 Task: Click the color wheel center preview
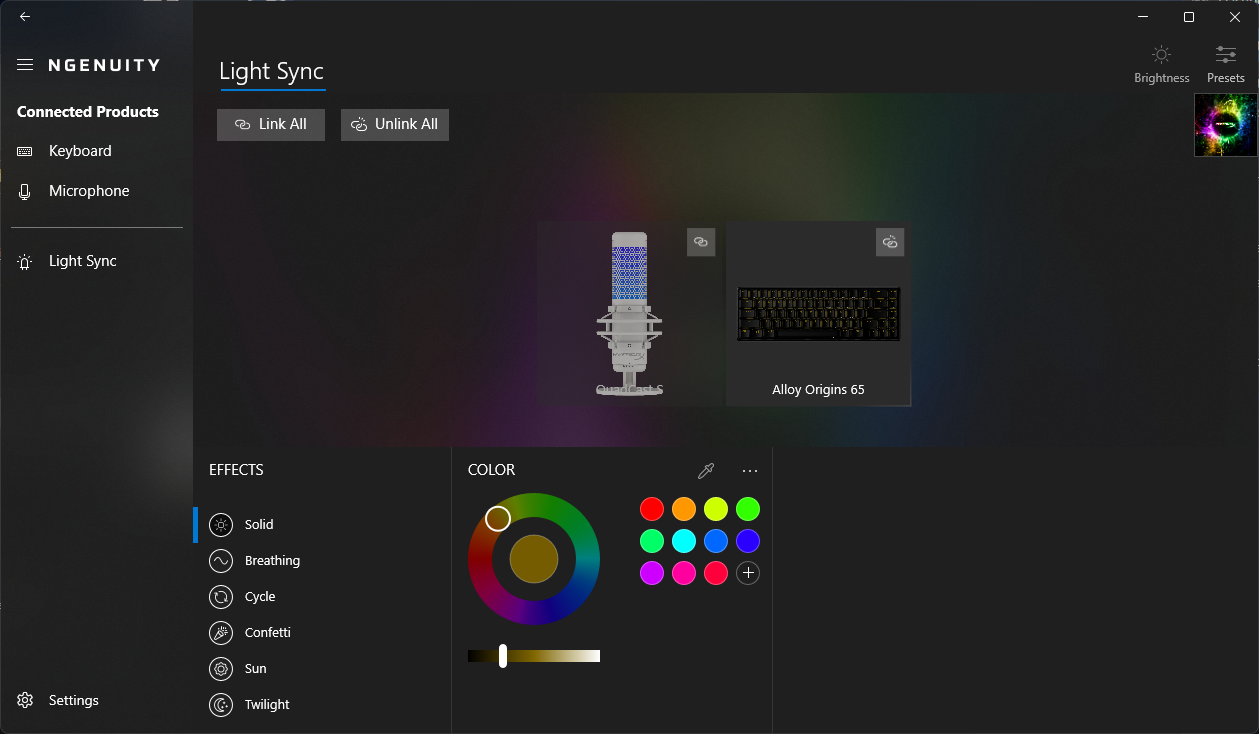tap(534, 559)
